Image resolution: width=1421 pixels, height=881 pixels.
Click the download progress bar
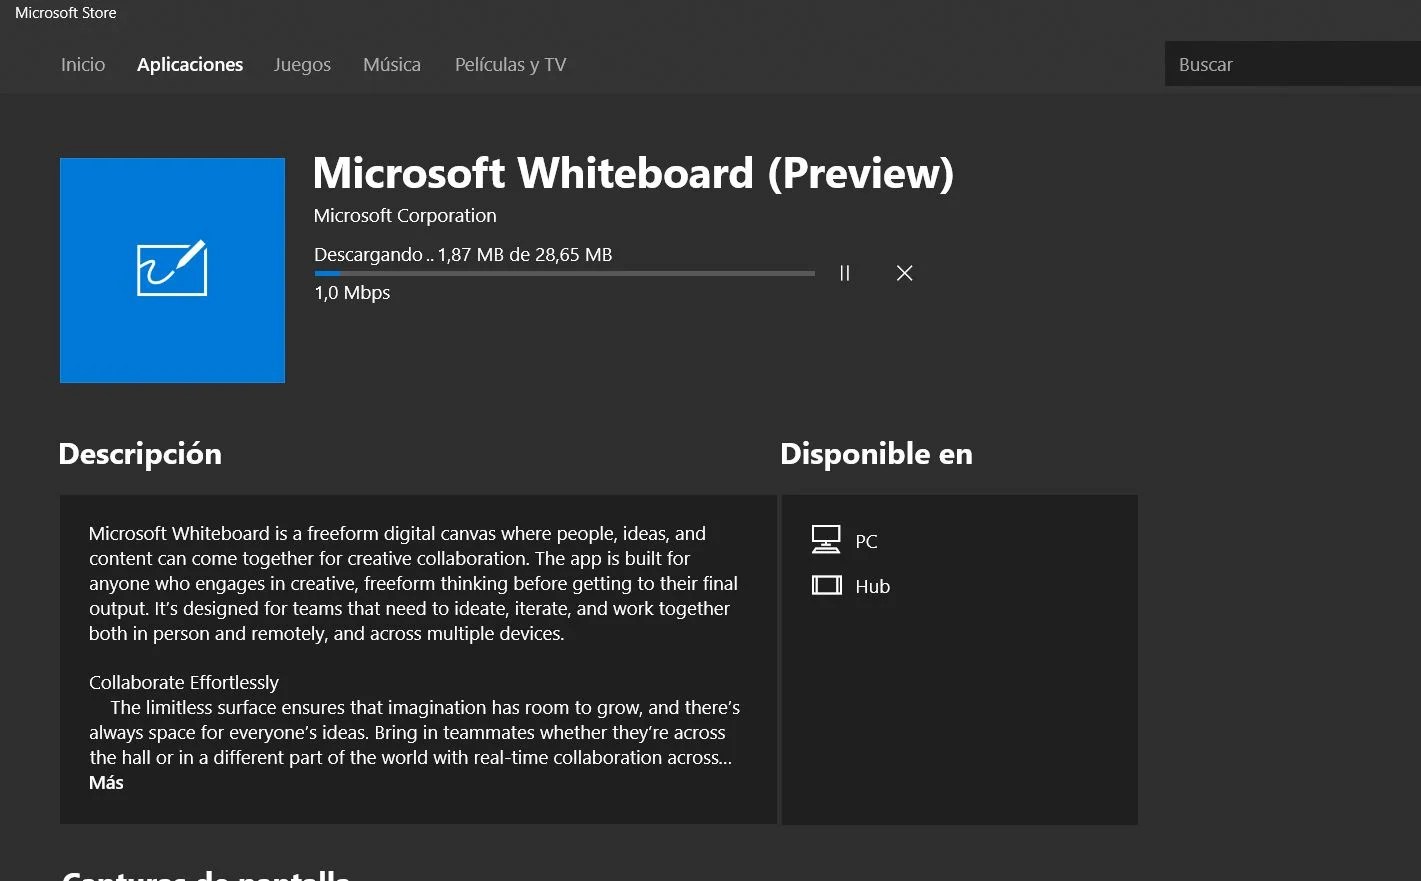563,272
